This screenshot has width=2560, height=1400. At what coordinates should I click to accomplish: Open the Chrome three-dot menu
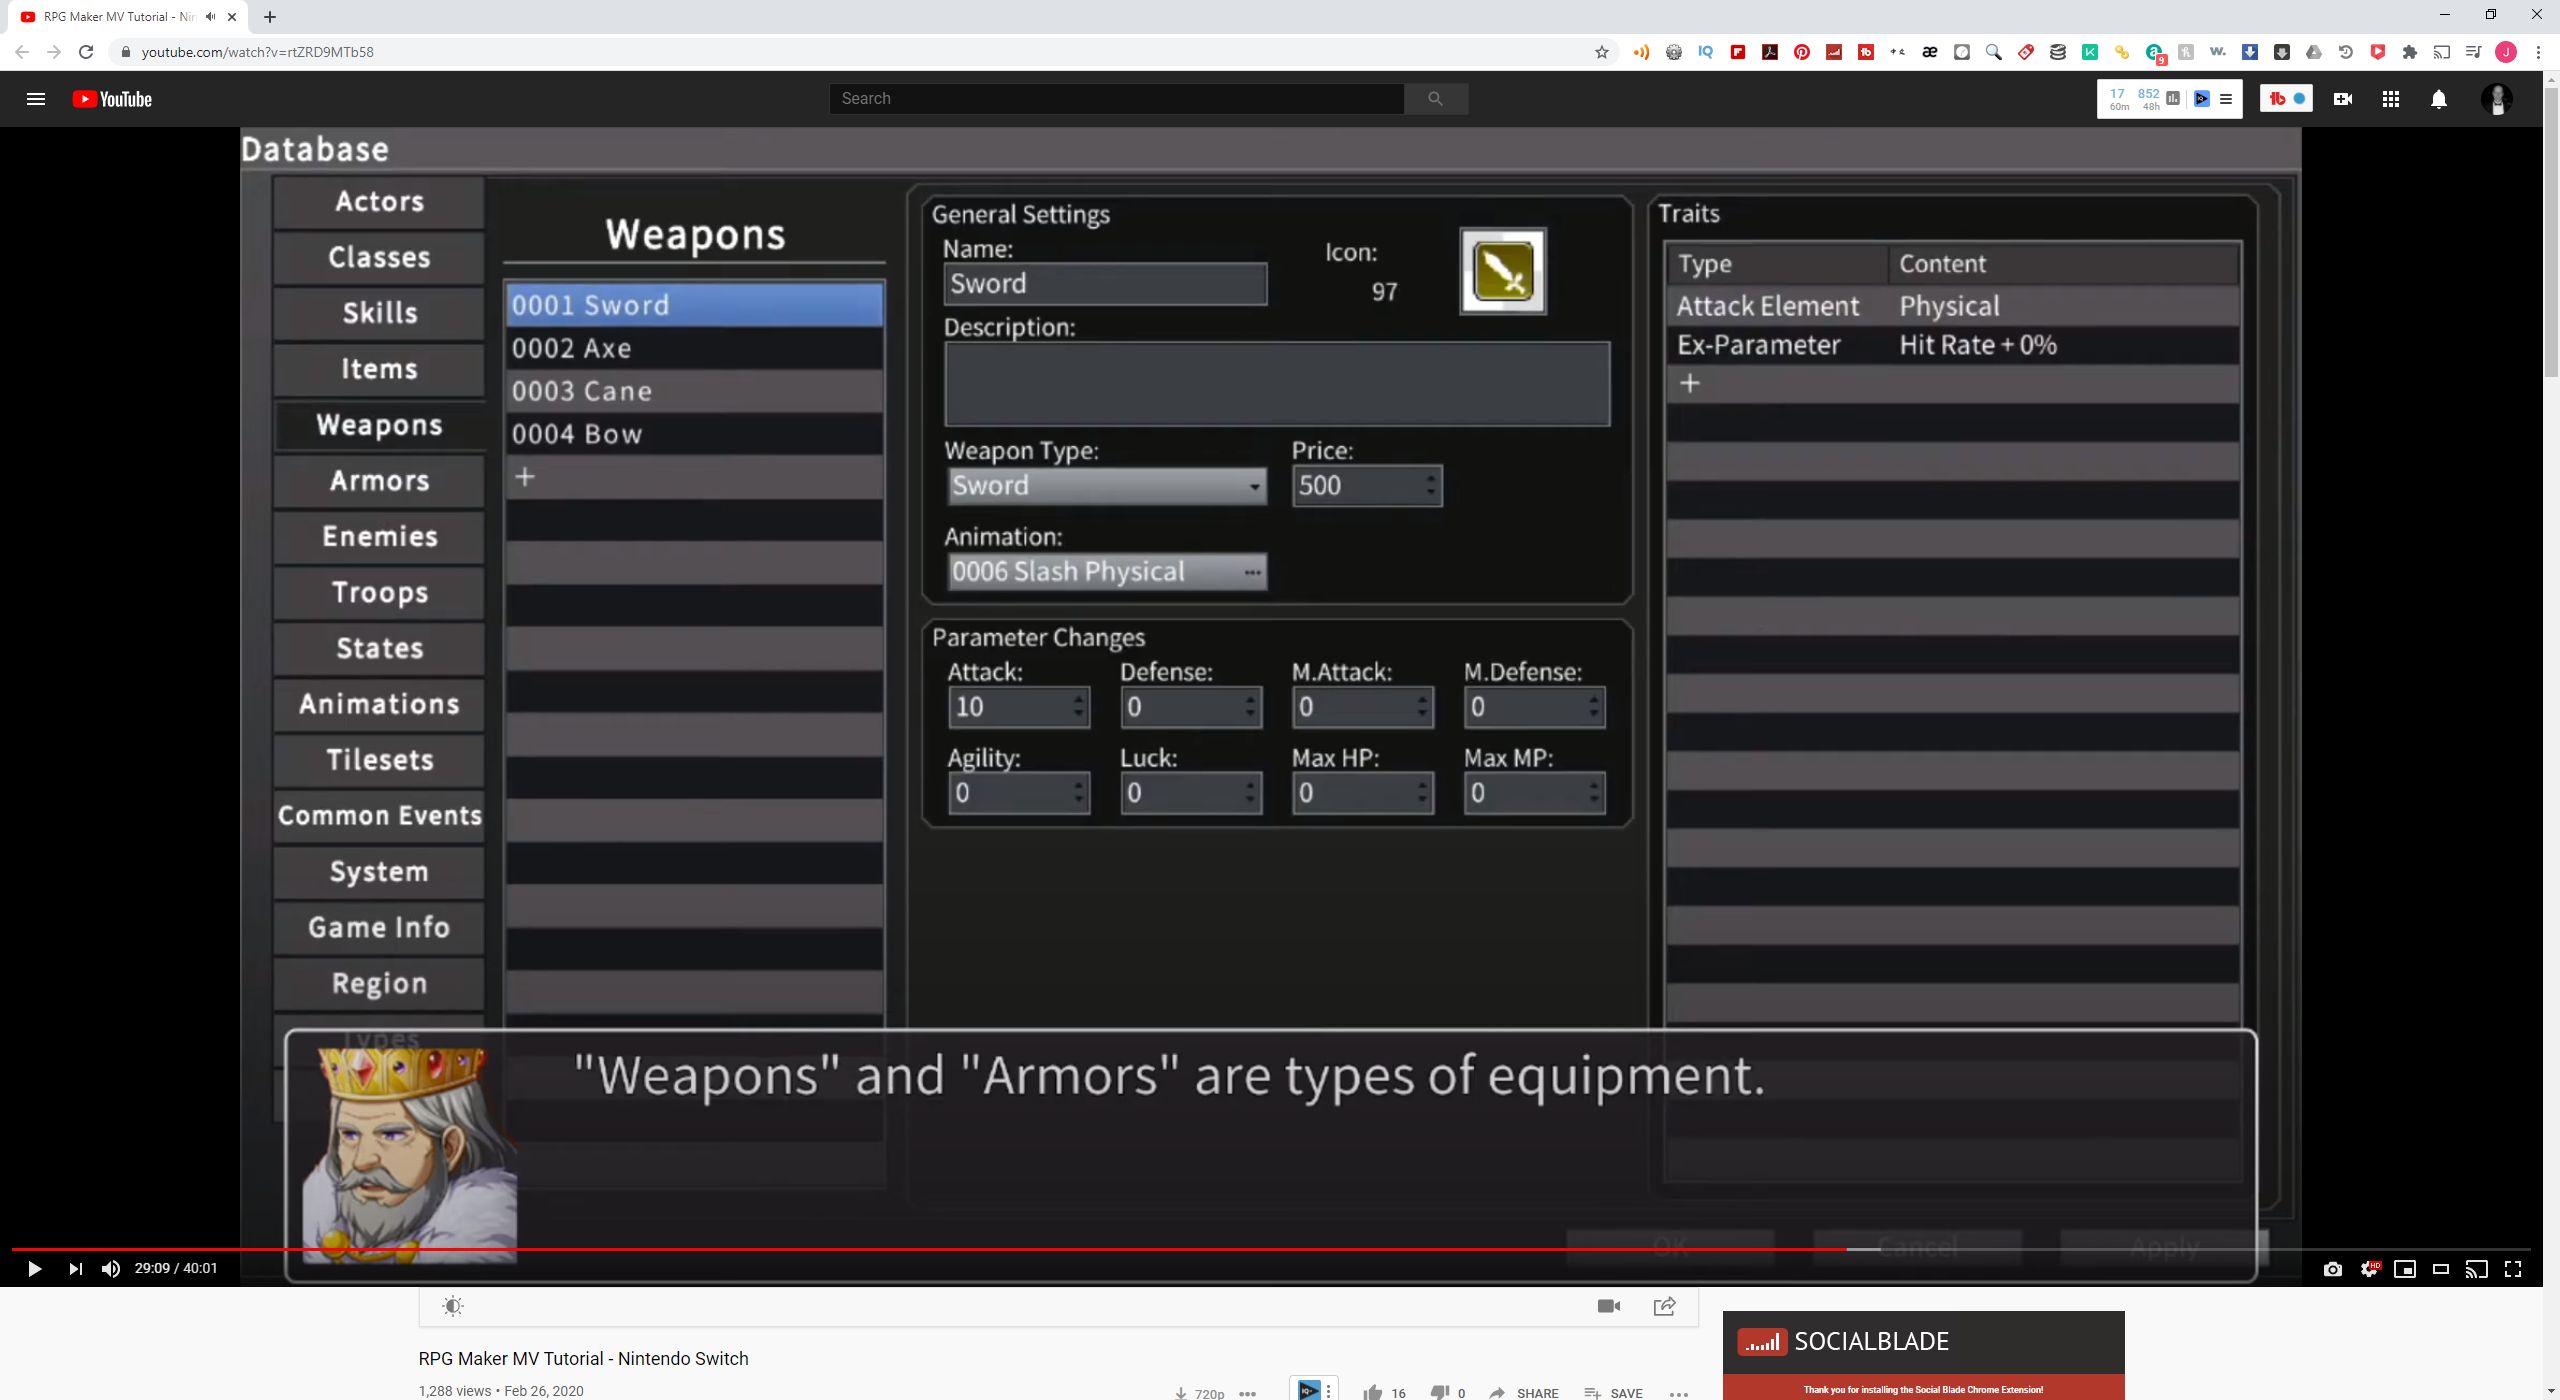point(2538,52)
